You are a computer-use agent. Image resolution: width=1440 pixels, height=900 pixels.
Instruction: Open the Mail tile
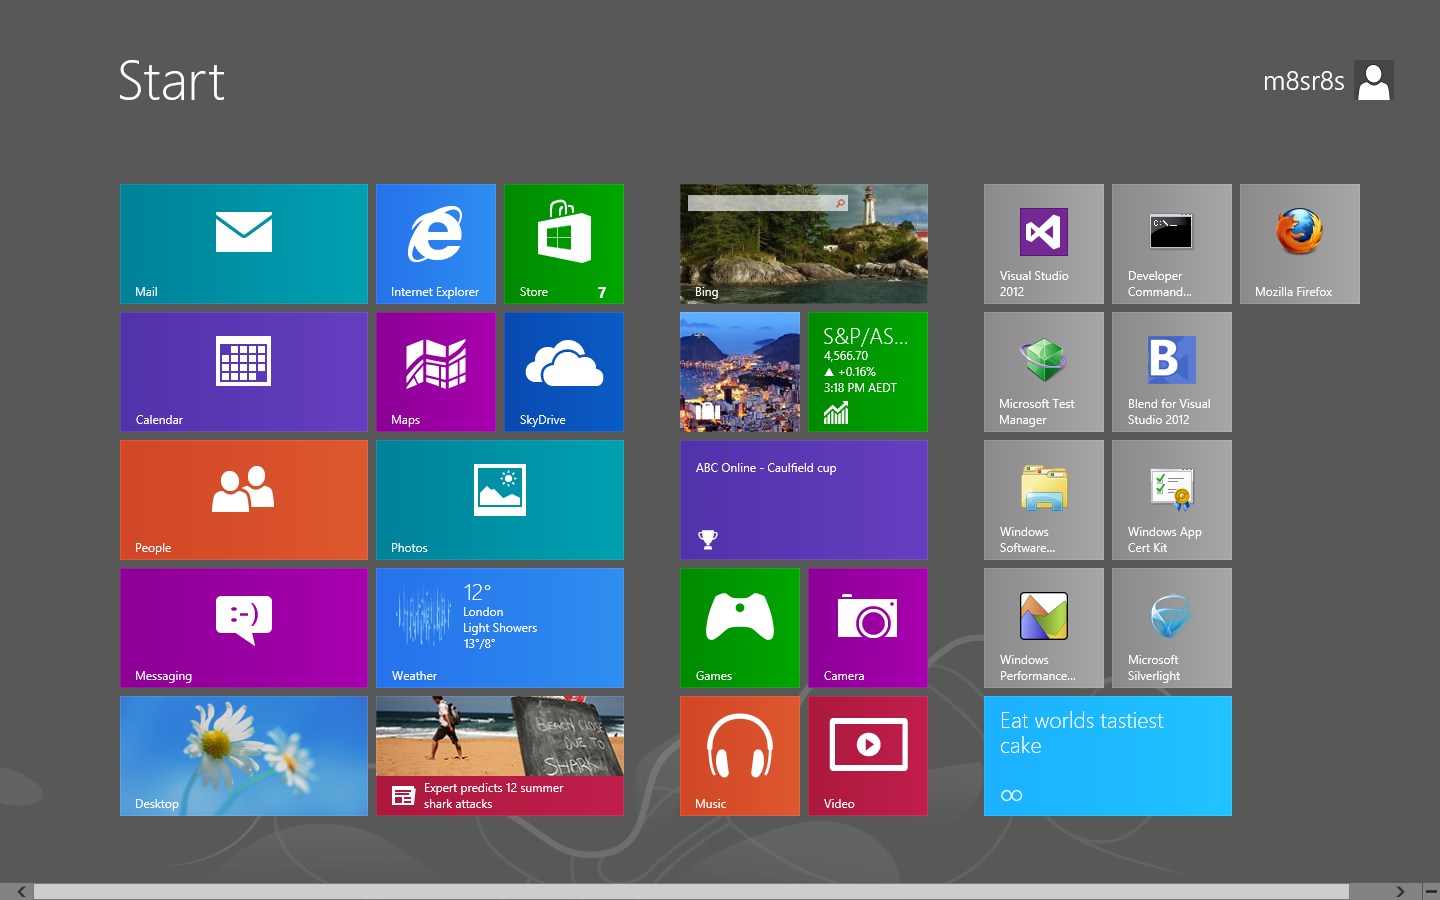tap(244, 244)
